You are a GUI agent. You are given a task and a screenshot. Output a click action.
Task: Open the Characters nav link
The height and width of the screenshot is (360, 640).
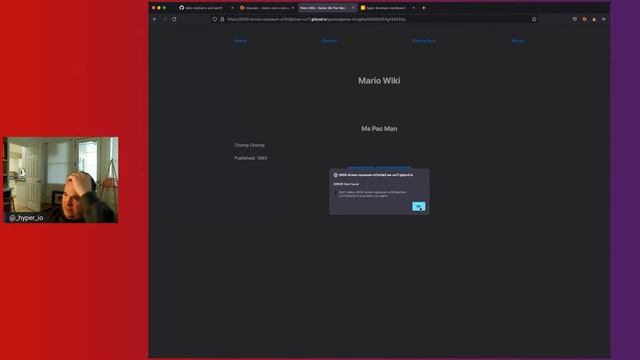[x=424, y=41]
